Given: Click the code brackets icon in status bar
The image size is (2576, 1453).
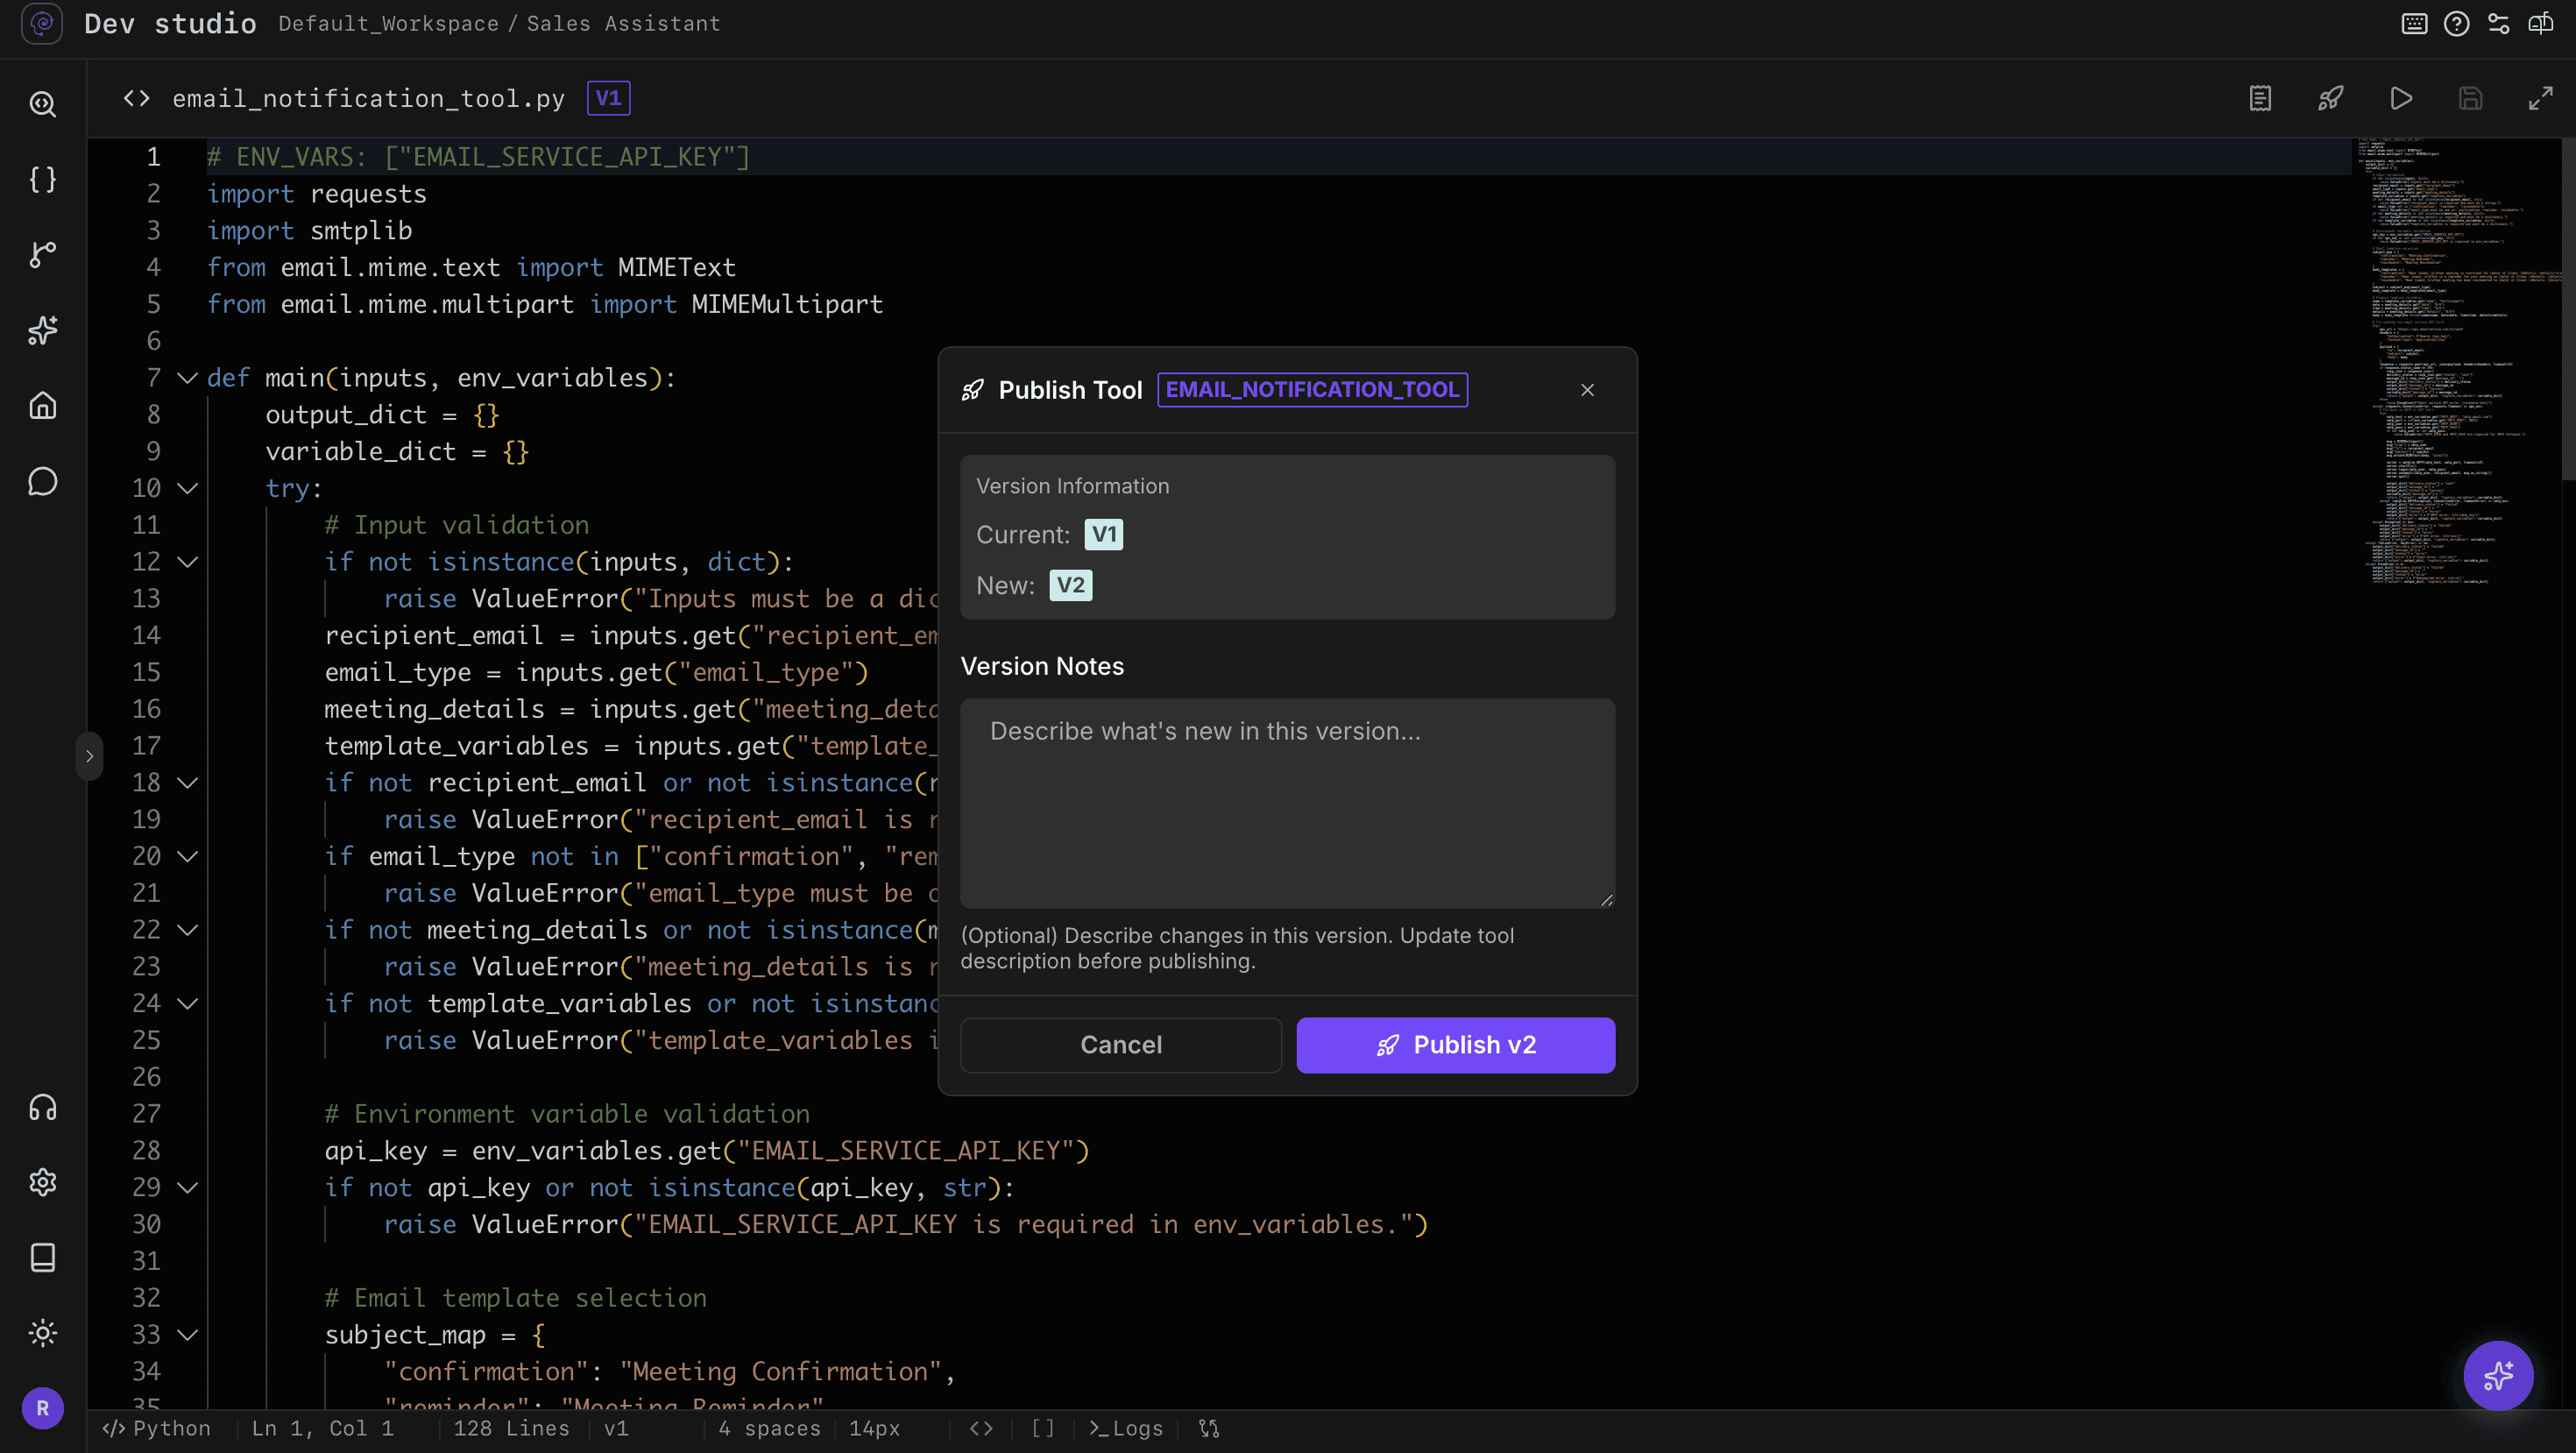Looking at the screenshot, I should [981, 1428].
